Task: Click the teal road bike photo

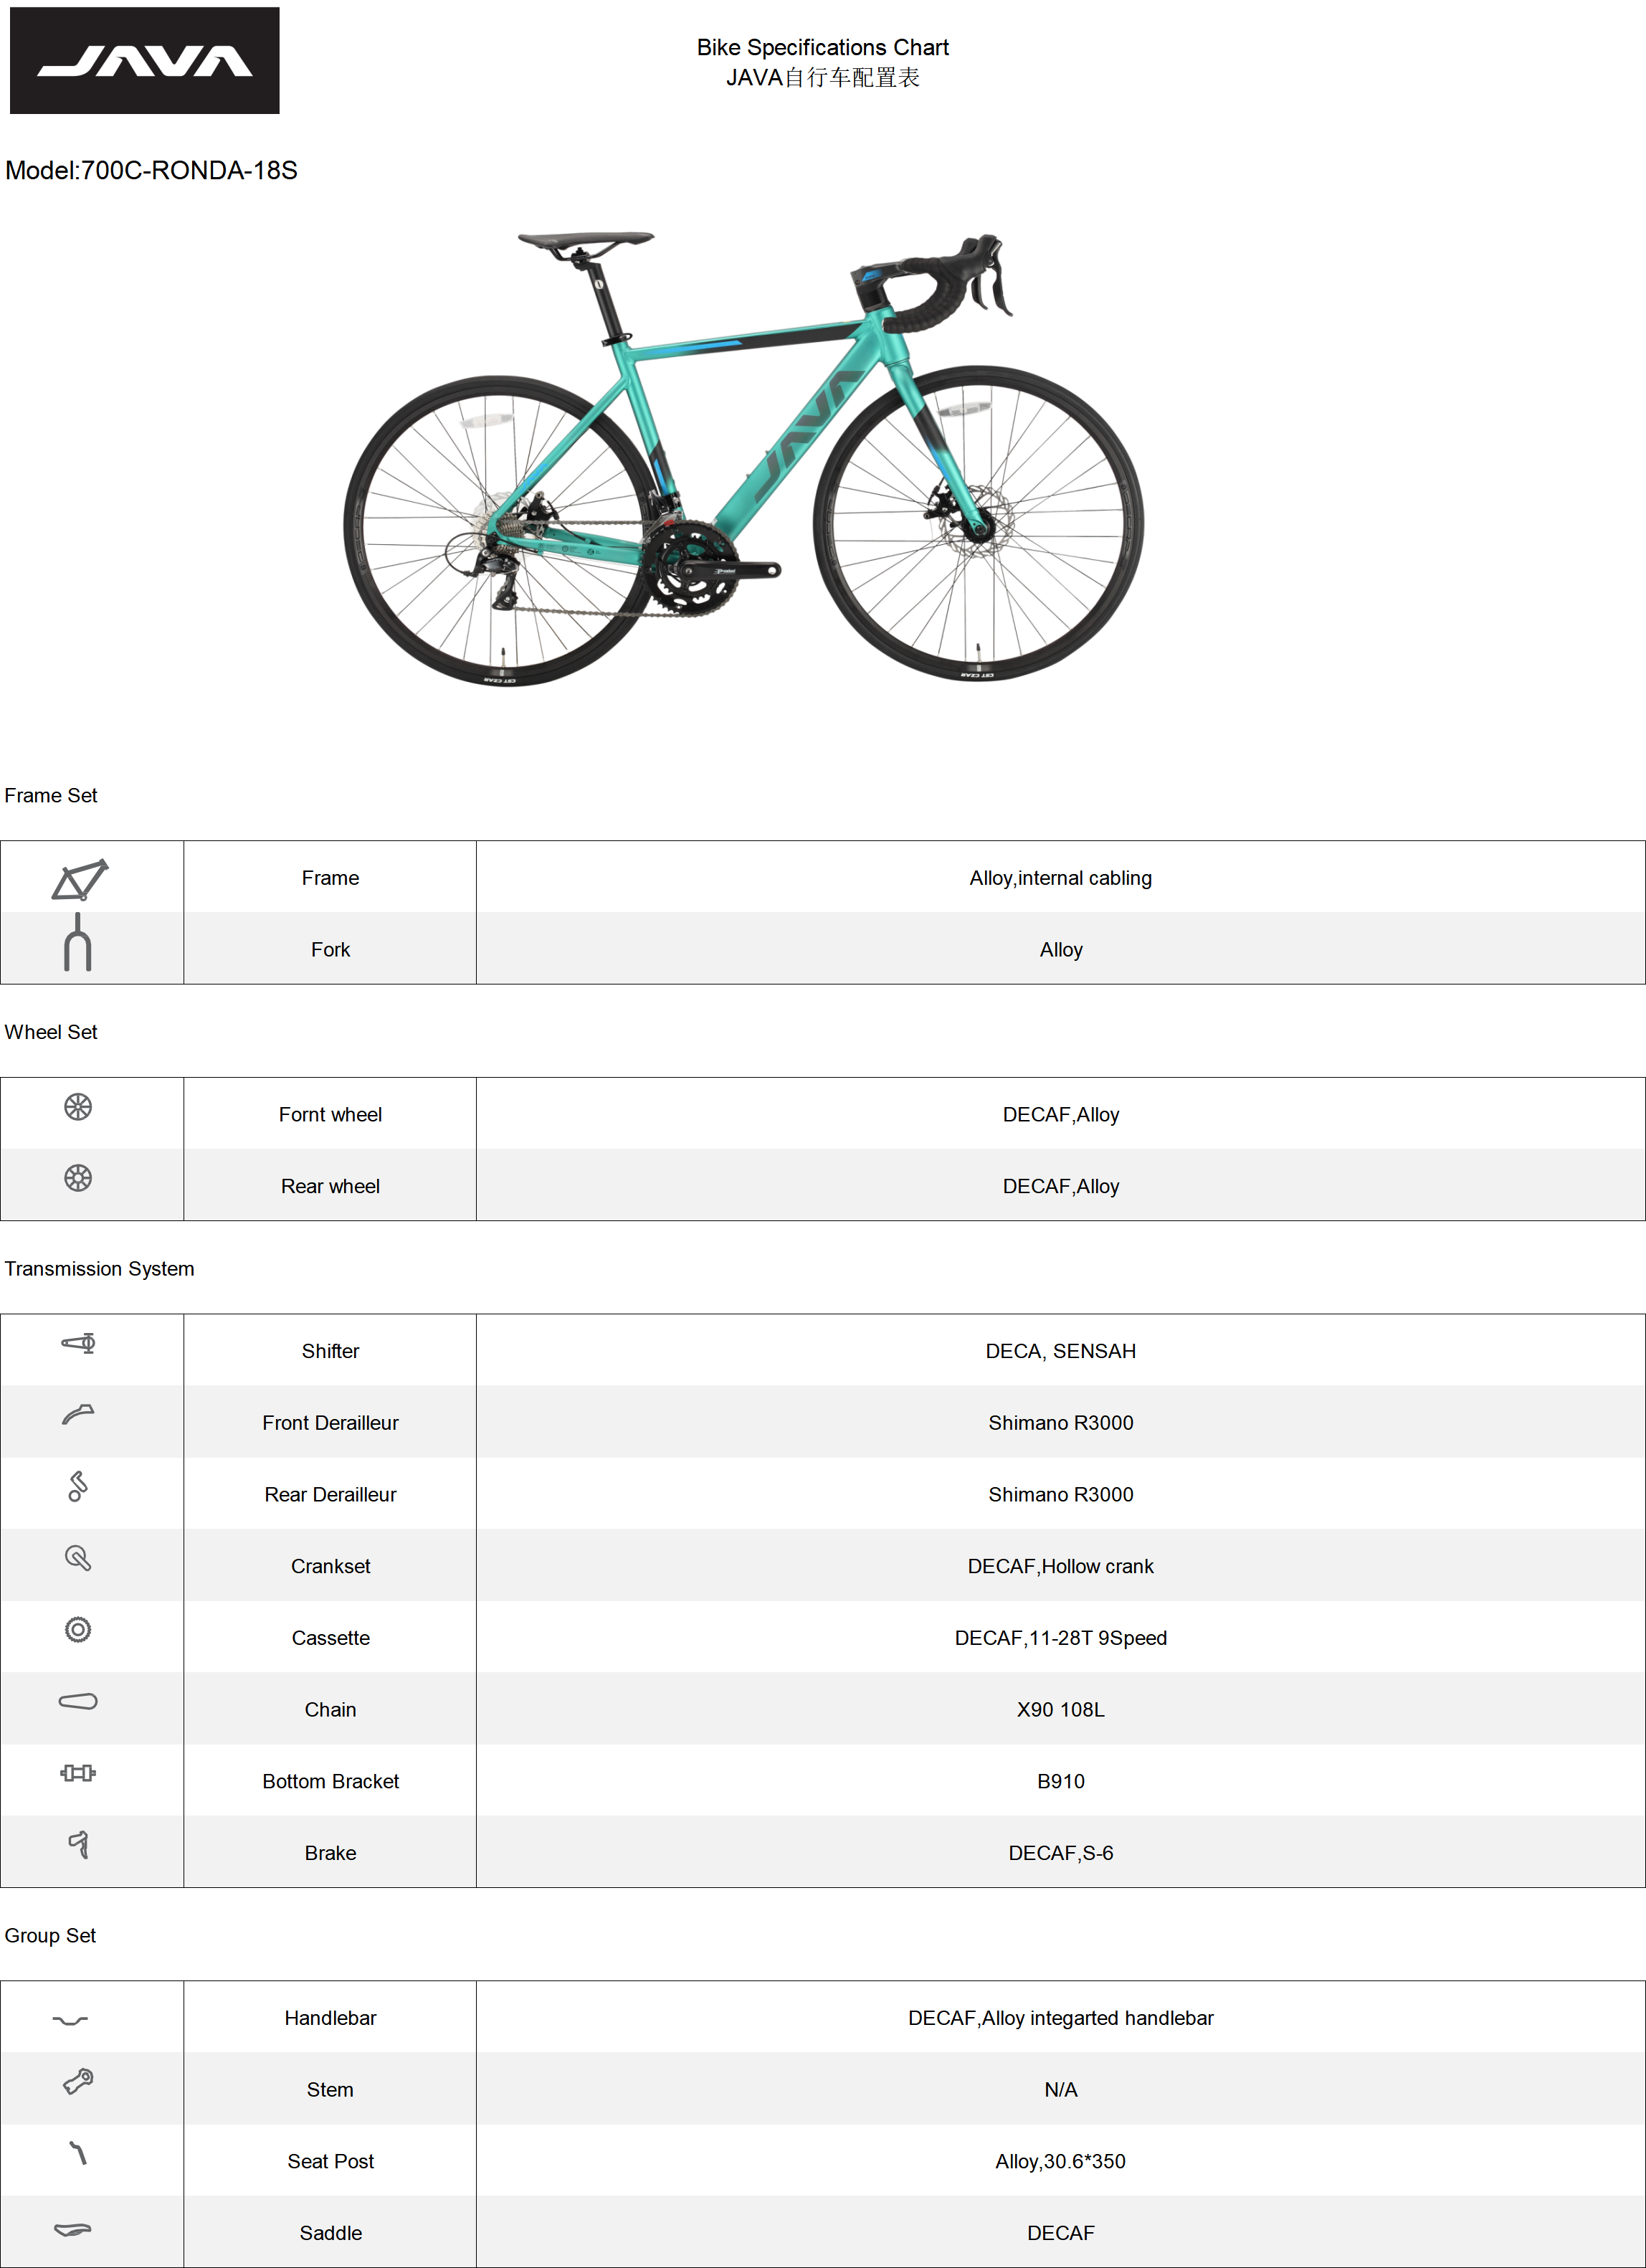Action: point(744,459)
